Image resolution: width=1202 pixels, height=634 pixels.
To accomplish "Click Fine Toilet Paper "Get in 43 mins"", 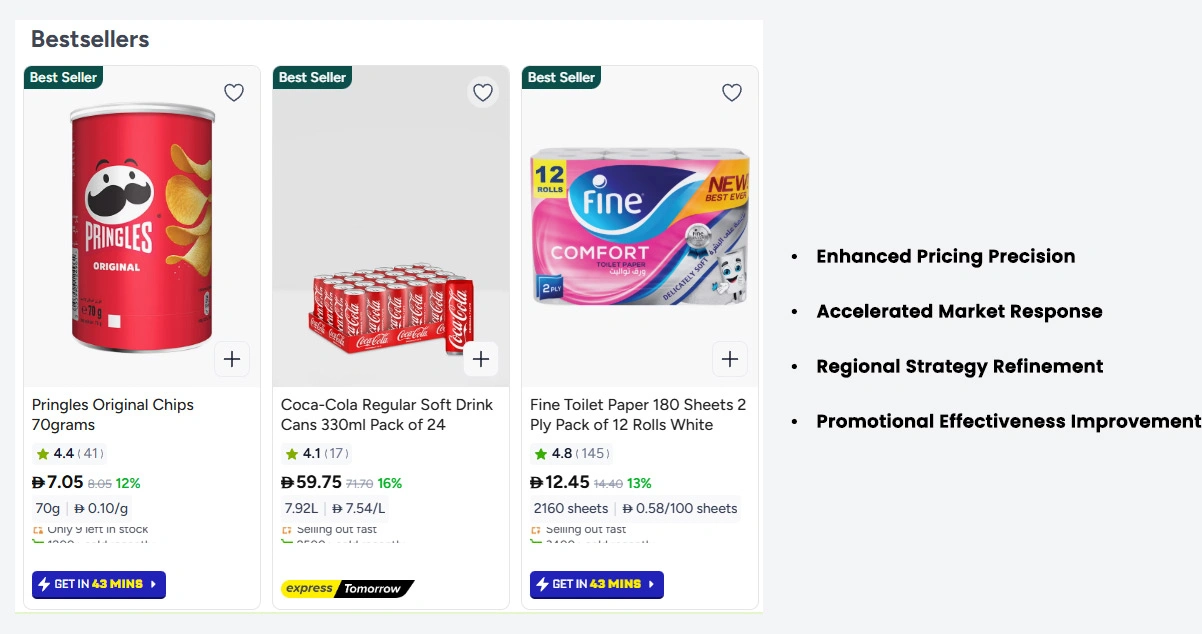I will (x=597, y=584).
